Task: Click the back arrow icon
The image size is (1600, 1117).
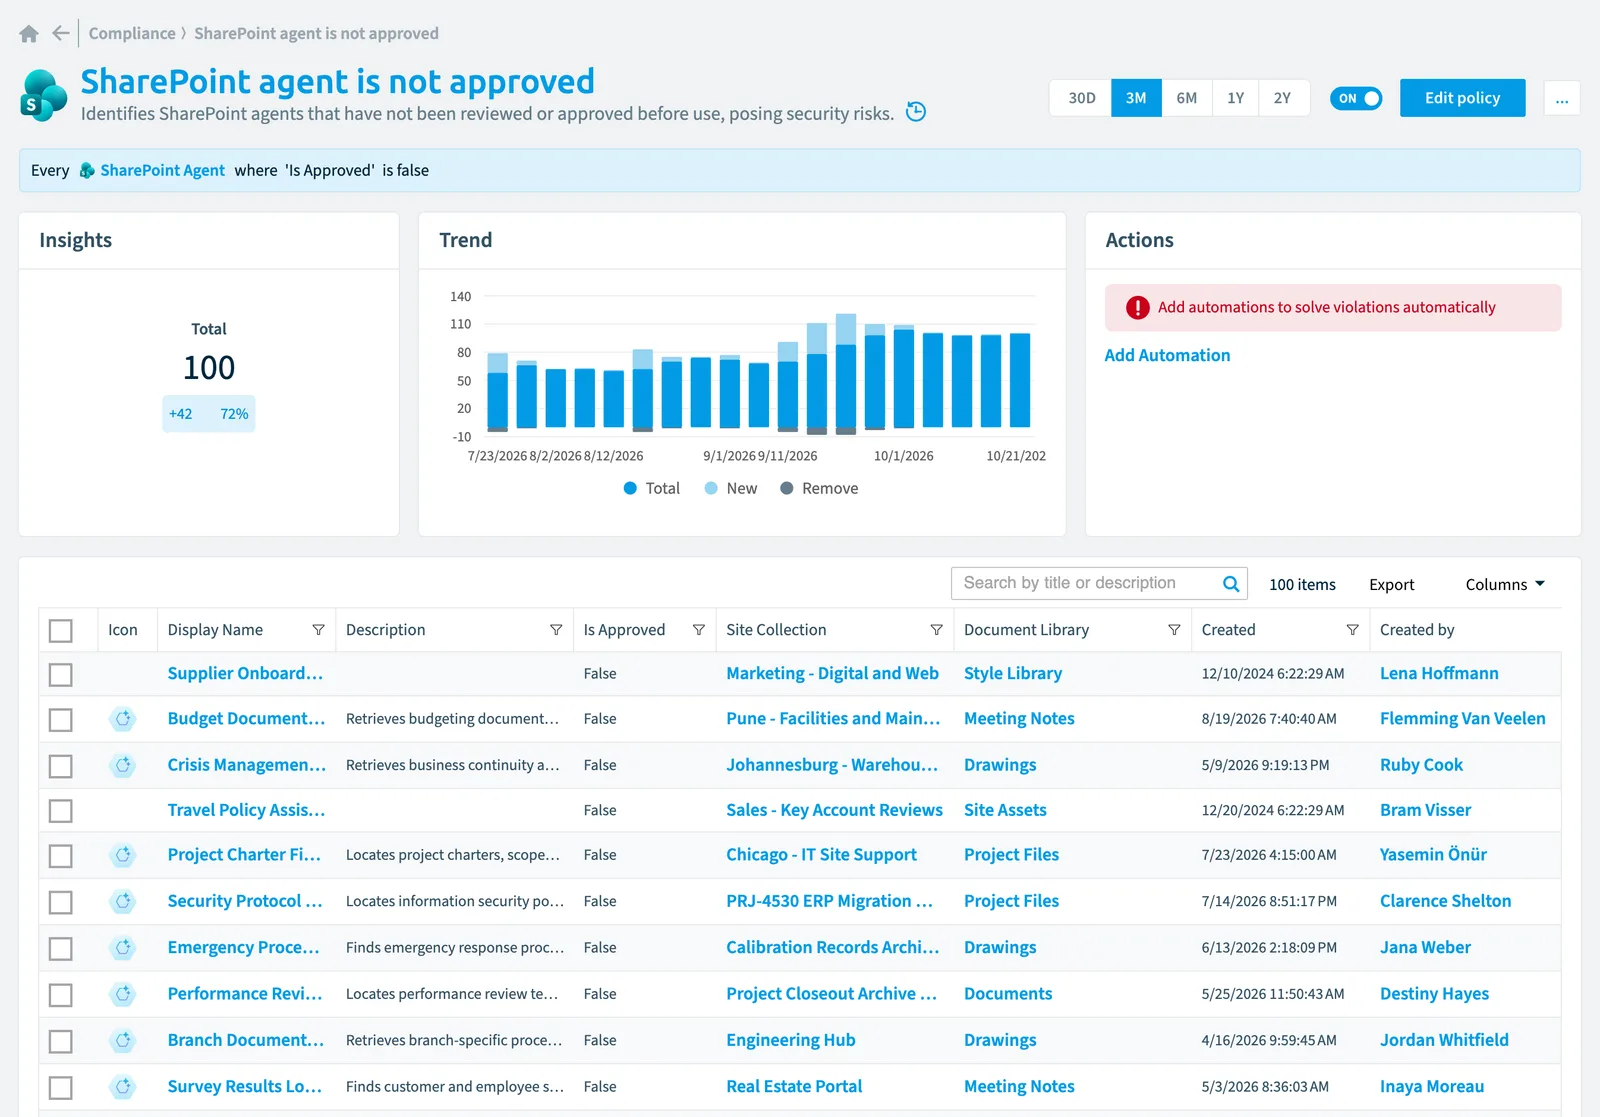Action: (61, 33)
